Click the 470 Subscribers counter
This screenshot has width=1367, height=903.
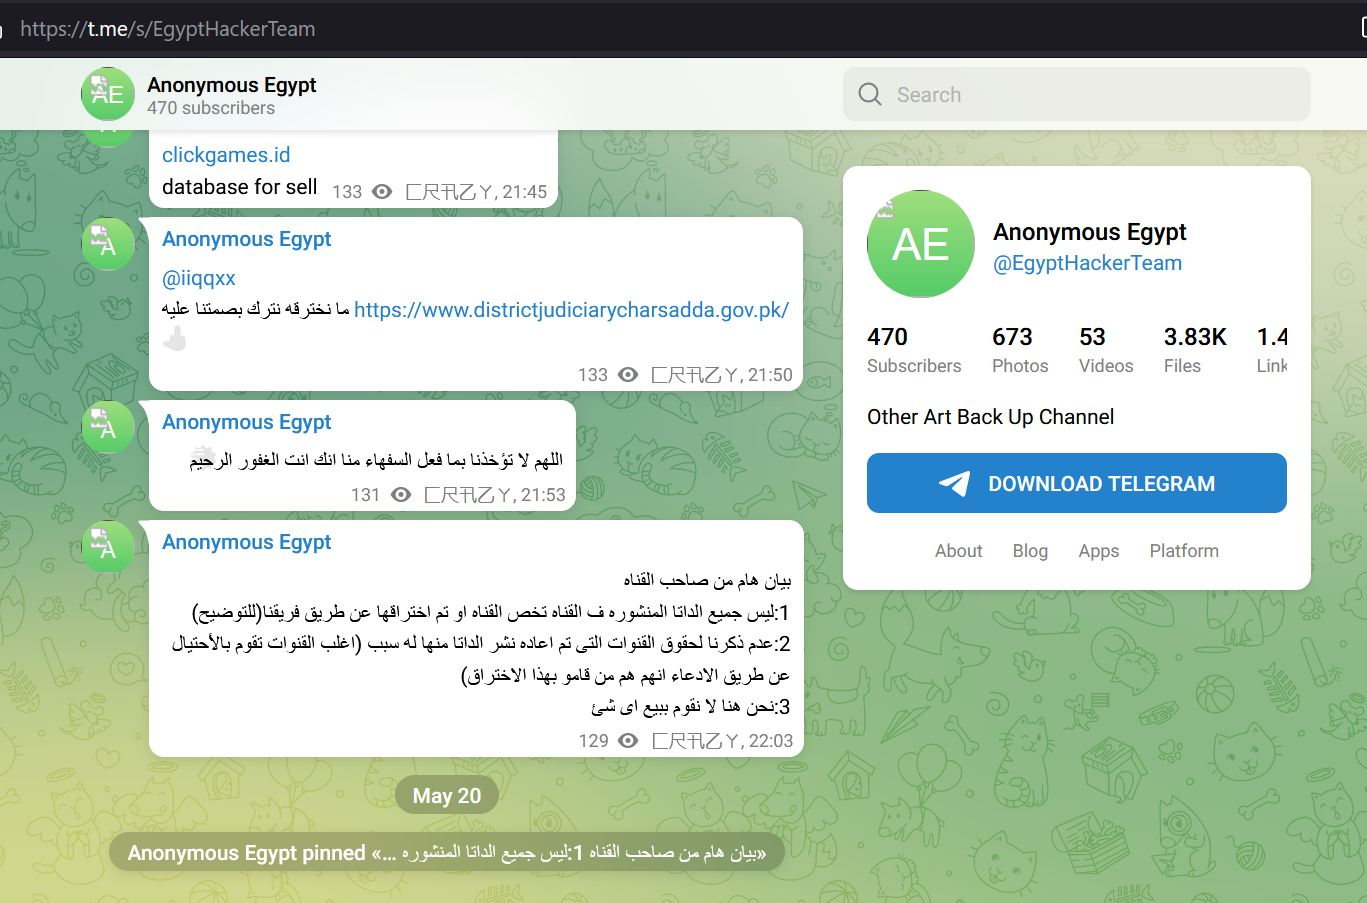914,350
